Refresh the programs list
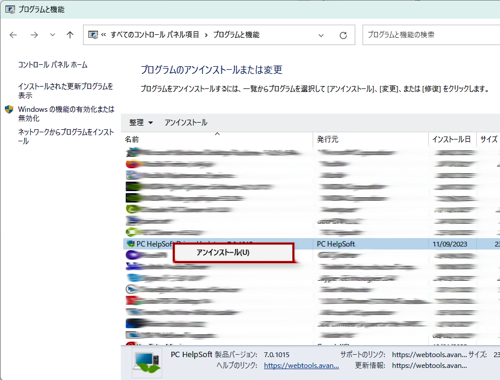This screenshot has height=380, width=500. click(x=343, y=35)
